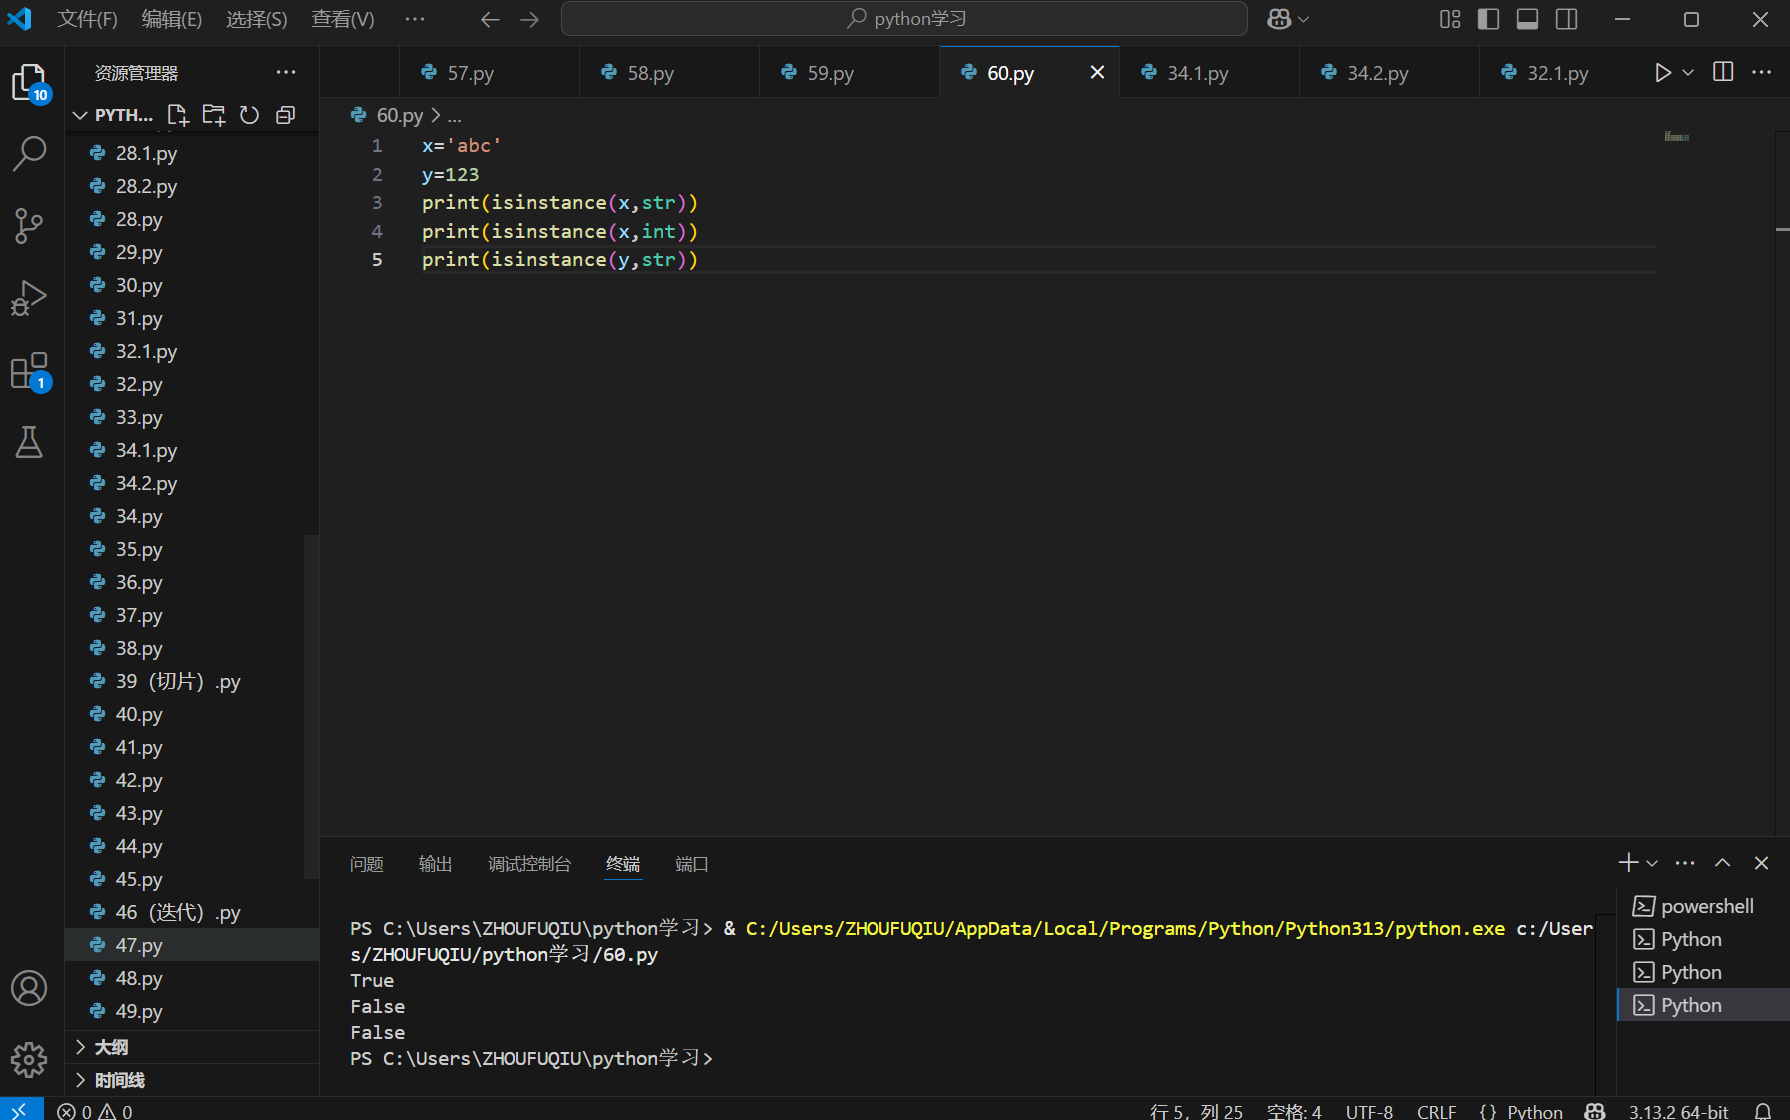Open the 编辑(E) menu
Screen dimensions: 1790x1120
171,19
